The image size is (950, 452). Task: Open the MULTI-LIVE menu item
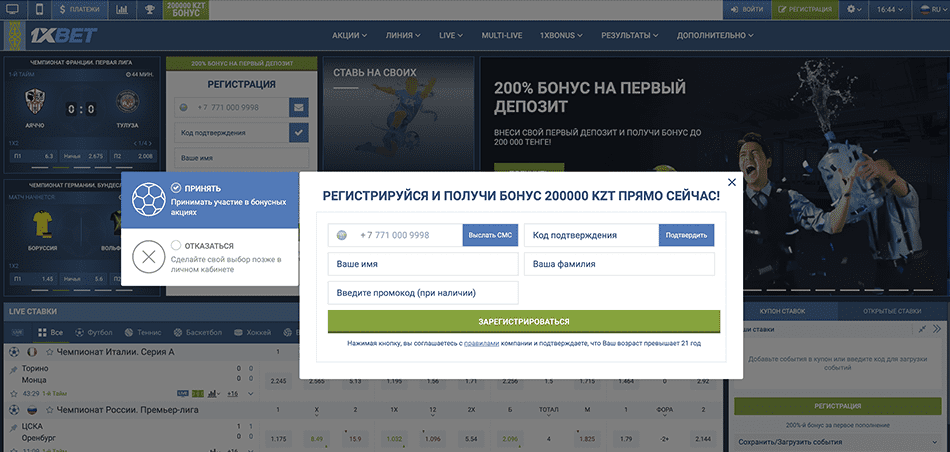502,35
